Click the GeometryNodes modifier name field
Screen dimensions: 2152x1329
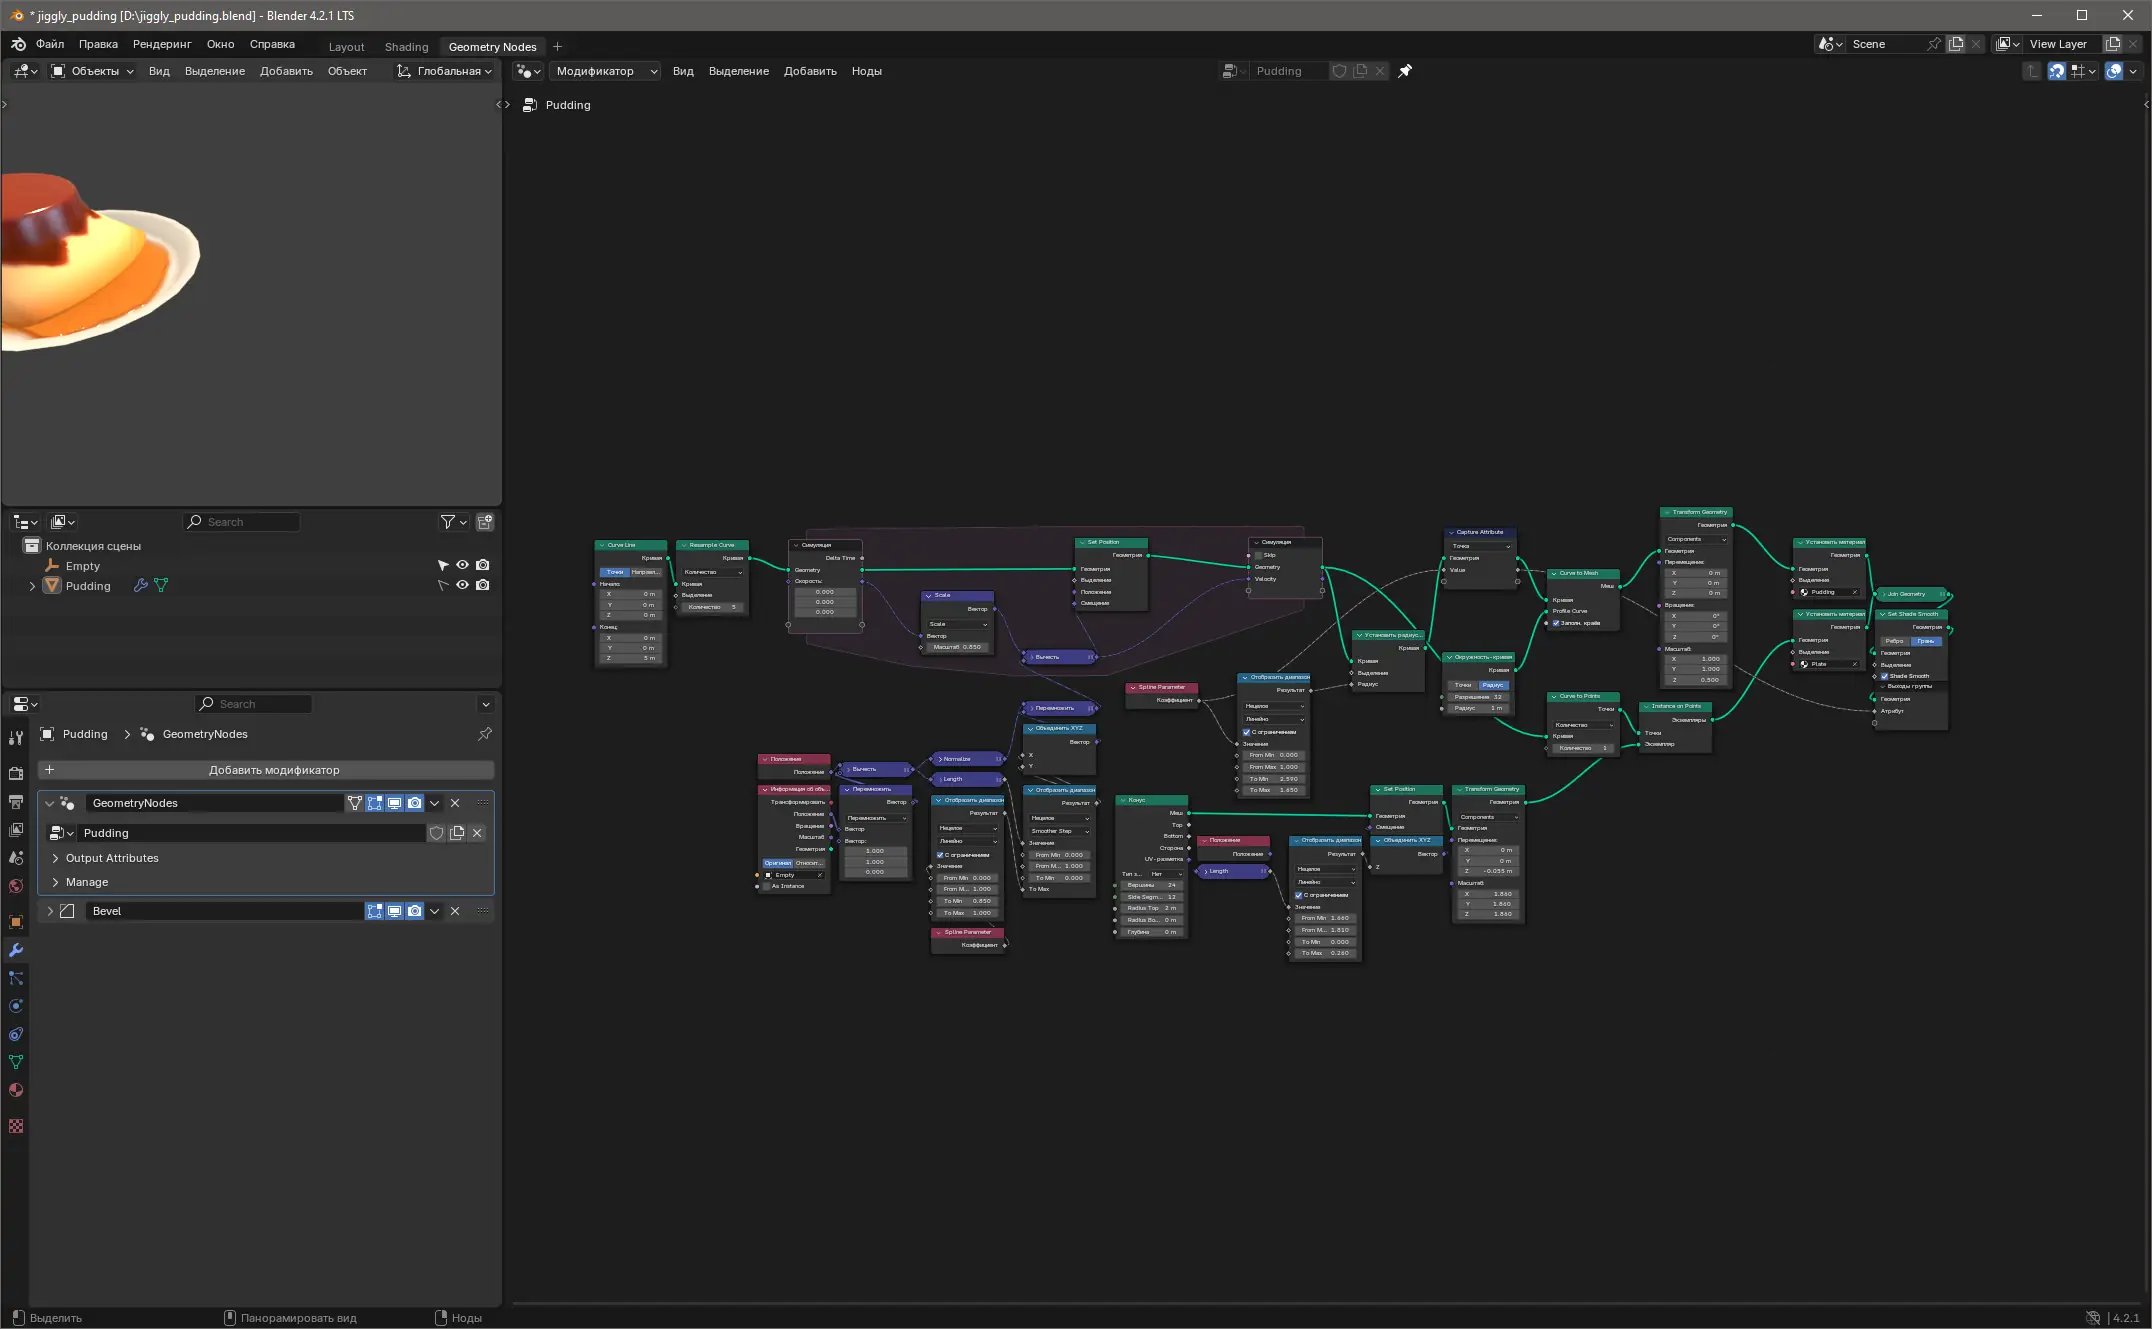pyautogui.click(x=214, y=803)
